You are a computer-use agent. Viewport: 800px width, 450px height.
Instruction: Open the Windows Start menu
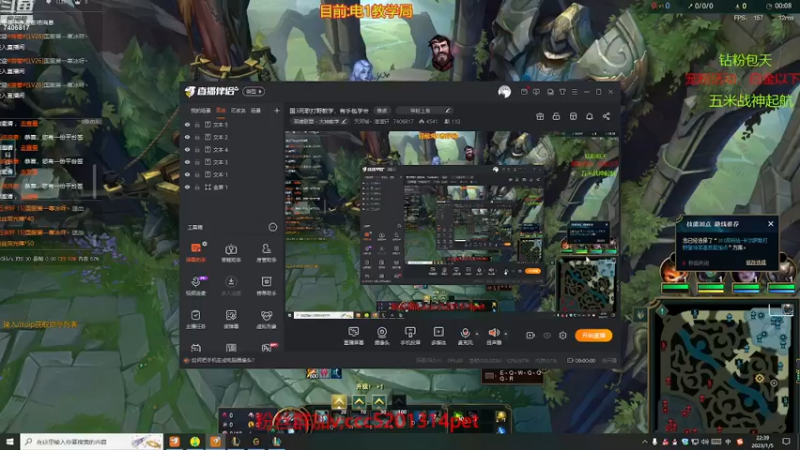9,442
